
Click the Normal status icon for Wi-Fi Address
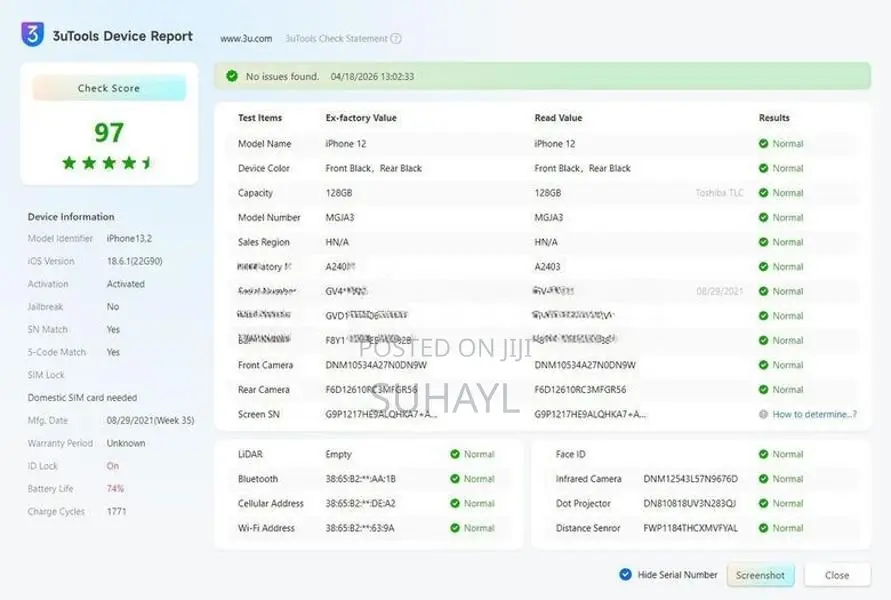tap(455, 528)
